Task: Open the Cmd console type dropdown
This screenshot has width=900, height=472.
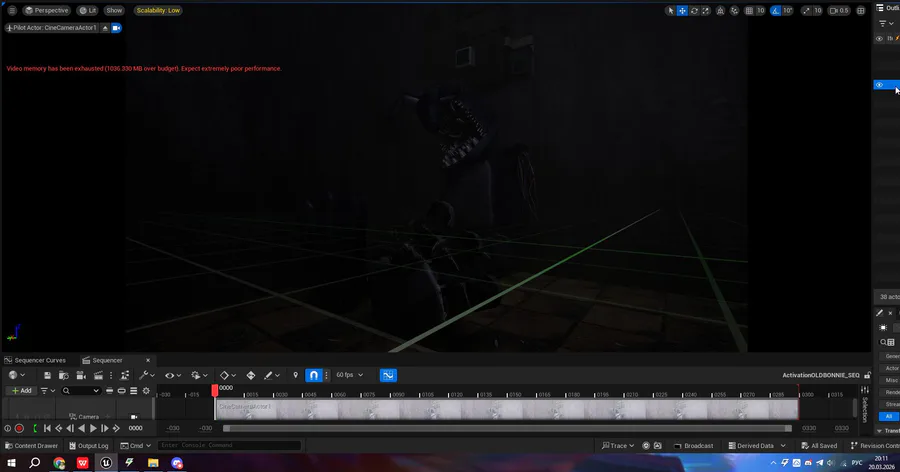Action: click(x=135, y=446)
